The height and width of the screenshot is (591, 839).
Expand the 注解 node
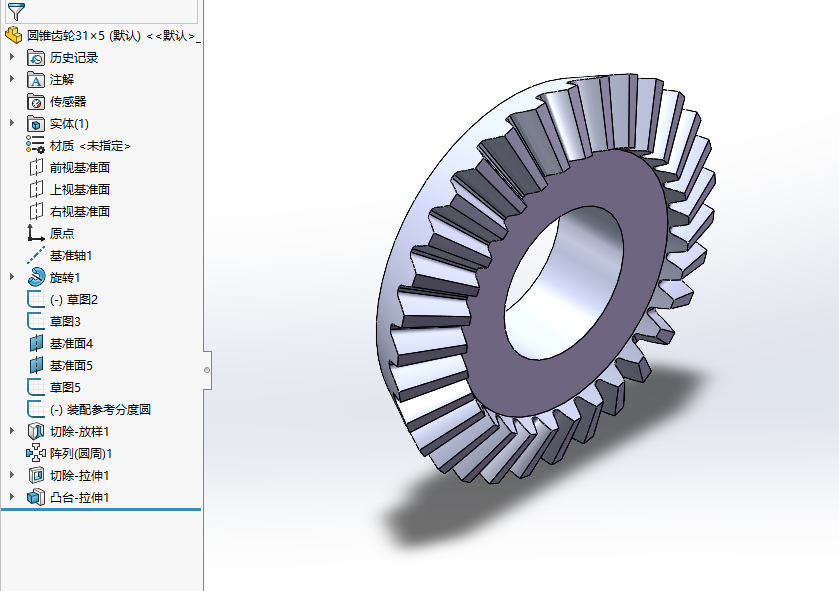(12, 79)
